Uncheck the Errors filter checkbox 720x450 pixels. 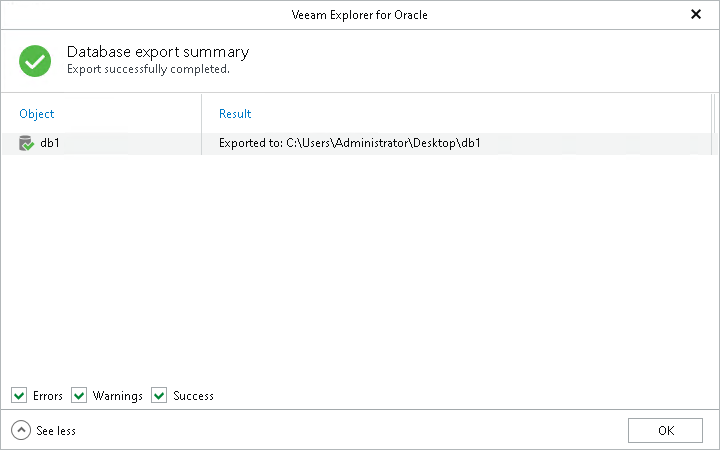[x=19, y=395]
